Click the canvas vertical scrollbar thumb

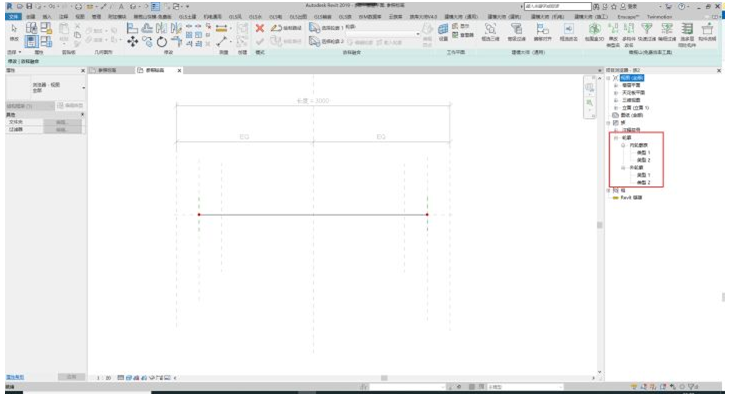599,225
